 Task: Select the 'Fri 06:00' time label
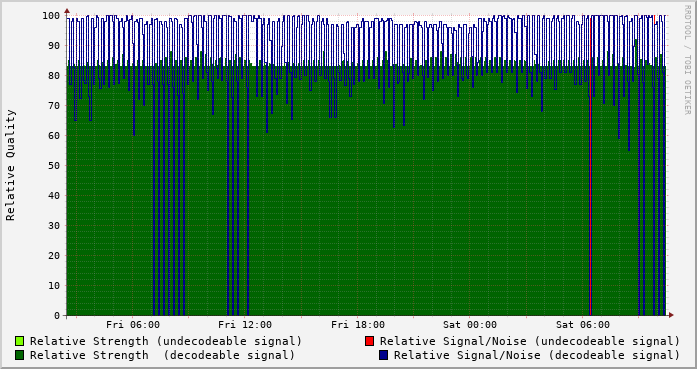pyautogui.click(x=133, y=325)
